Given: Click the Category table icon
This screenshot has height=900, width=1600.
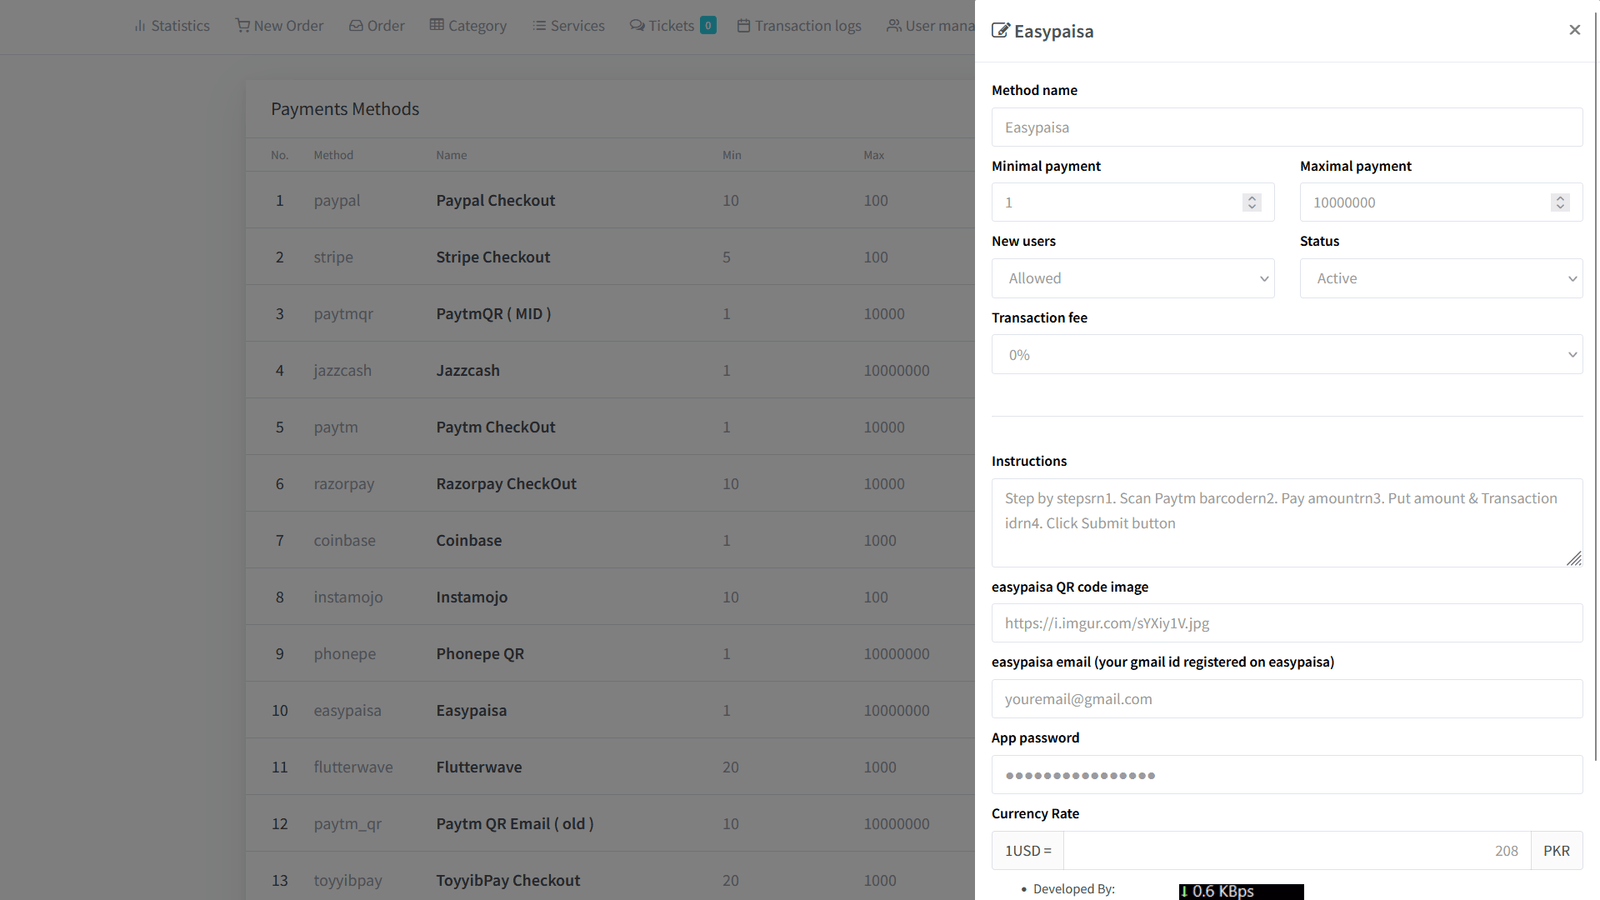Looking at the screenshot, I should tap(437, 25).
